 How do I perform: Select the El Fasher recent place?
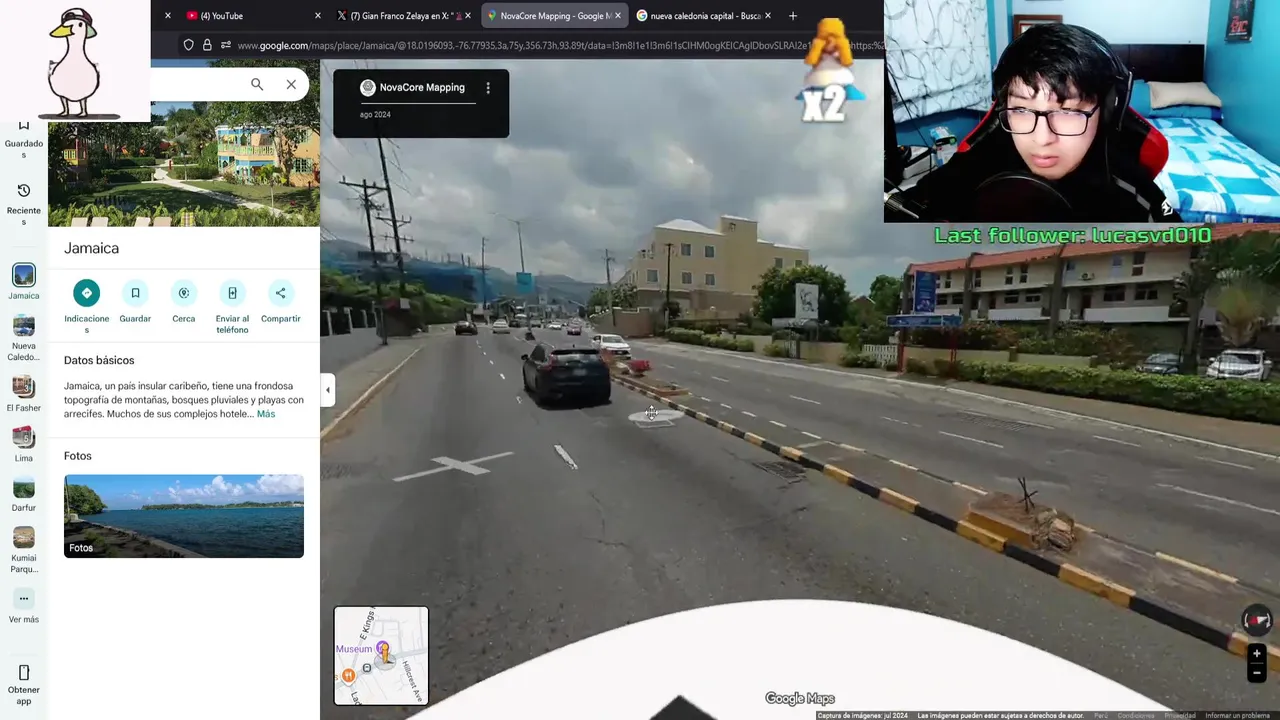[24, 394]
